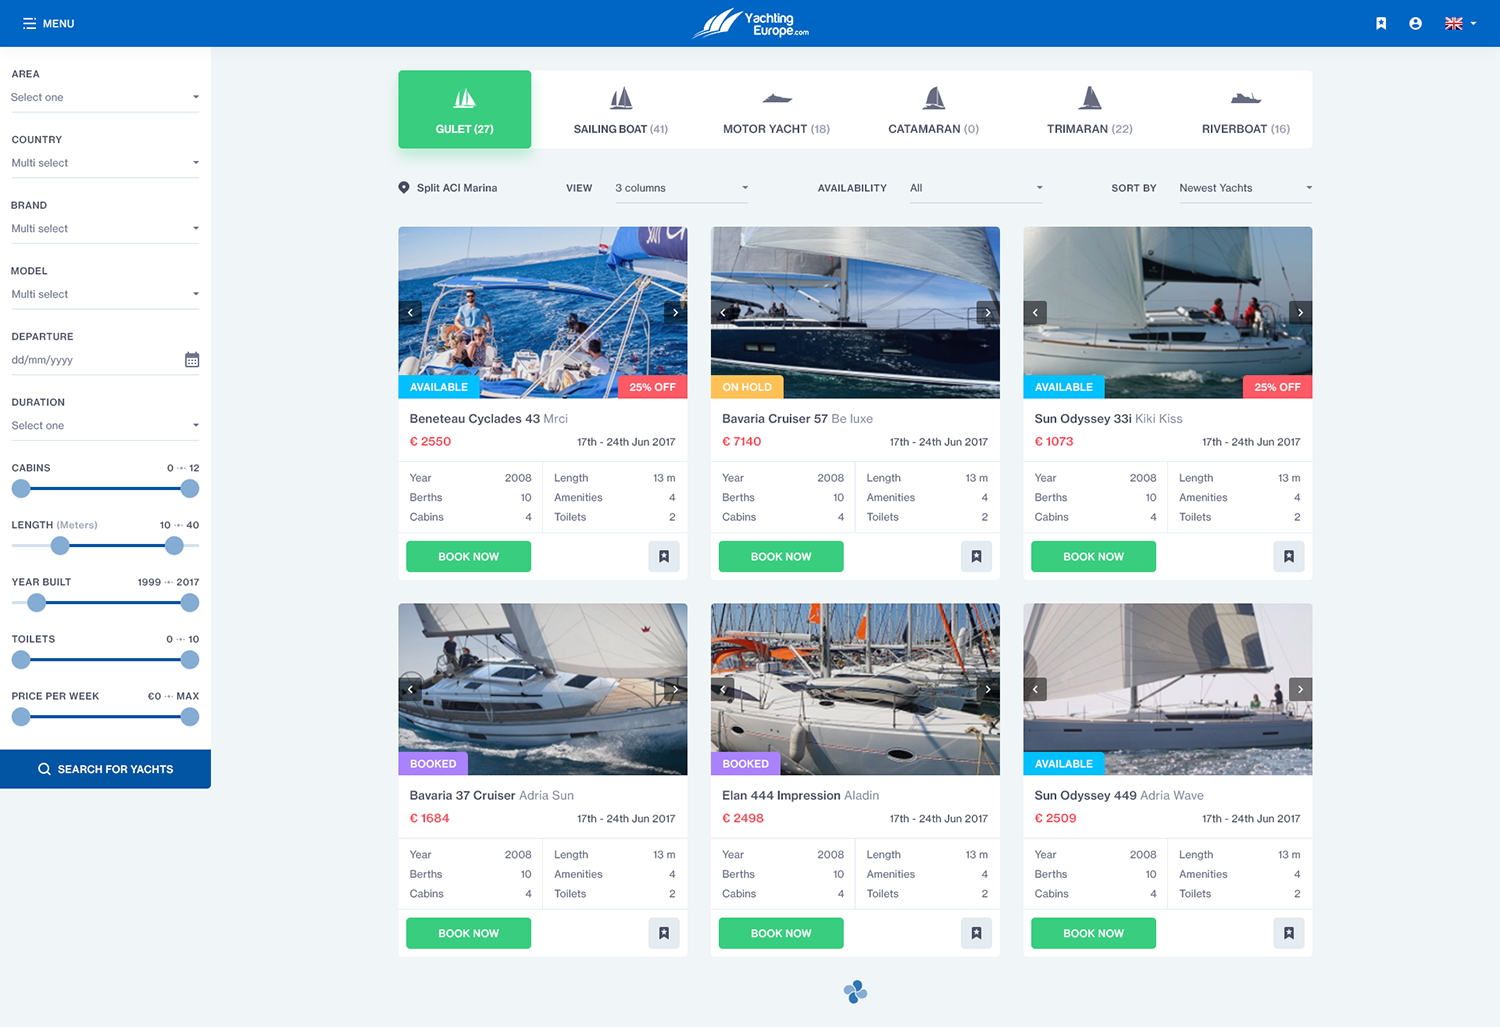The image size is (1500, 1027).
Task: Bookmark the Beneteau Cyclades 43 yacht
Action: point(664,556)
